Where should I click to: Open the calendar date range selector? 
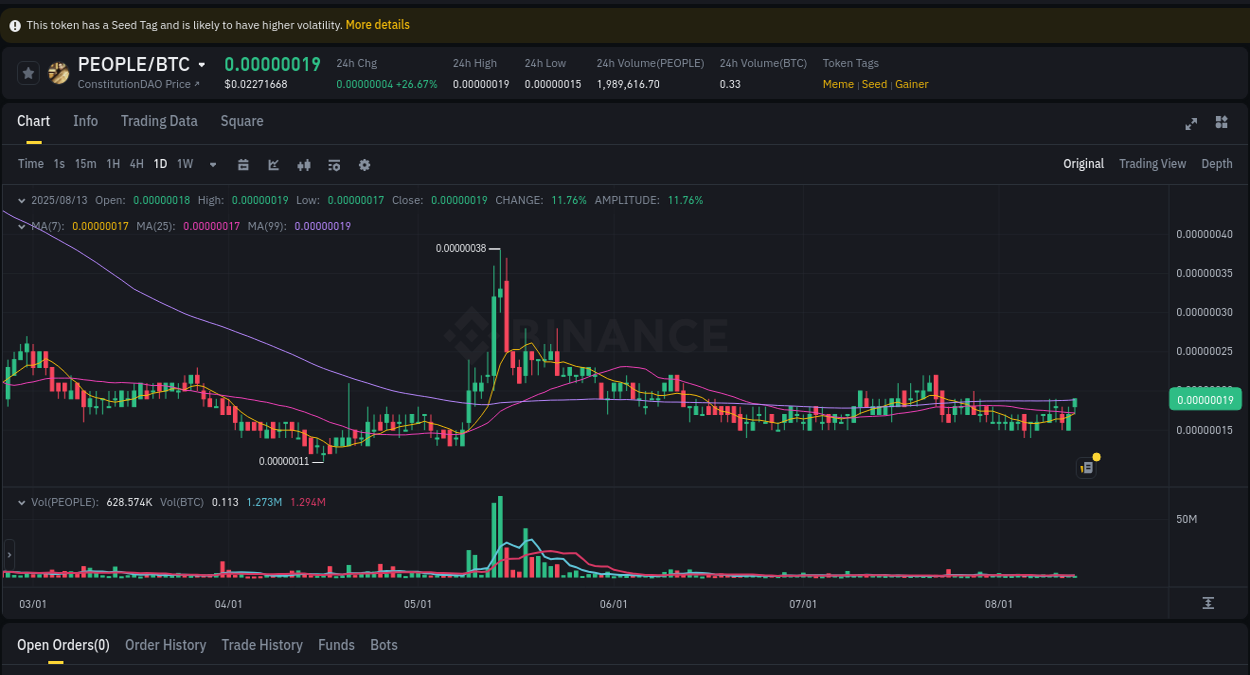coord(243,164)
